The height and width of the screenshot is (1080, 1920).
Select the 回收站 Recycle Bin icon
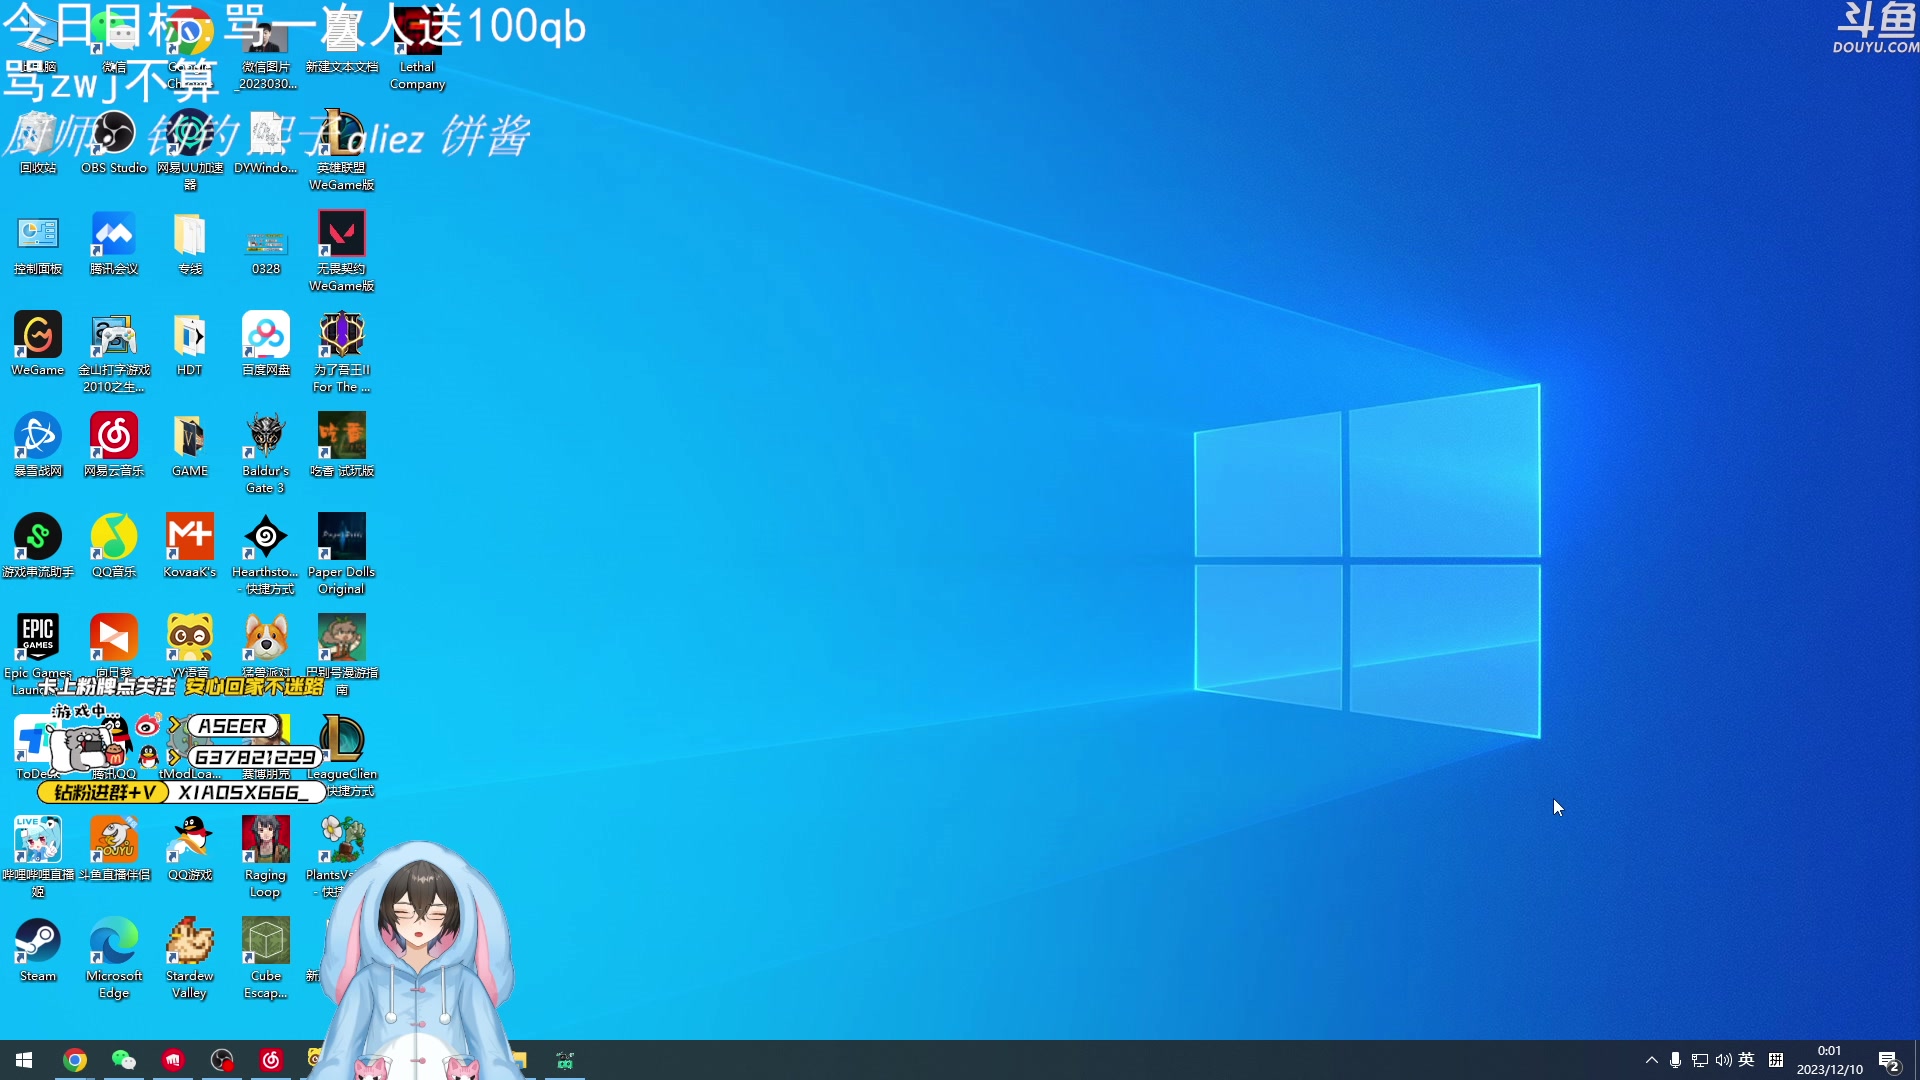[x=38, y=143]
